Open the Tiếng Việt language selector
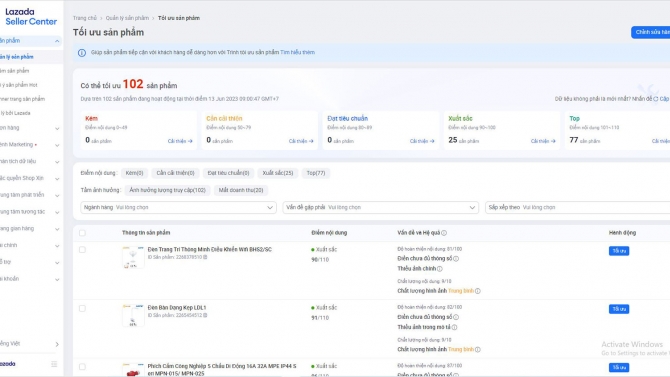Screen dimensions: 670x377 point(30,344)
